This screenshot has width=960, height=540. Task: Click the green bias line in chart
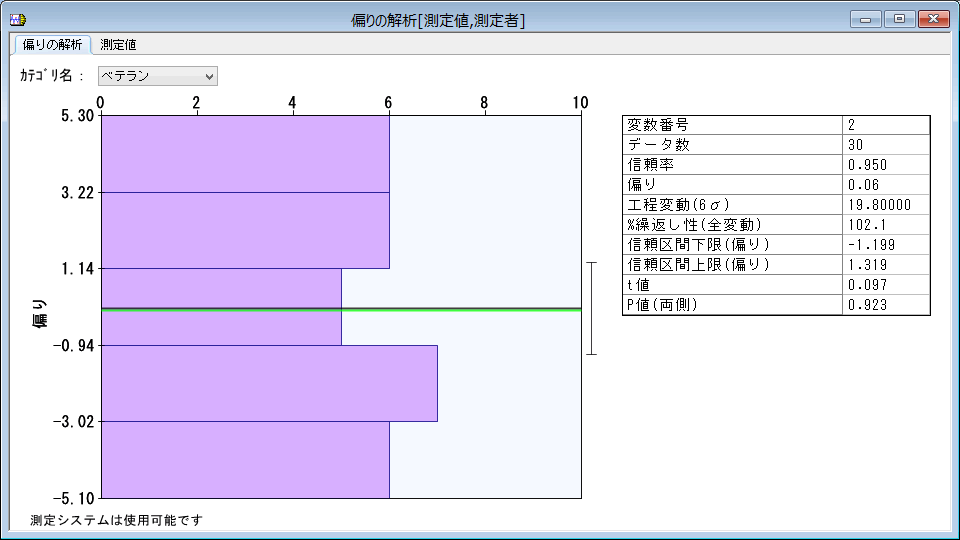(x=341, y=310)
